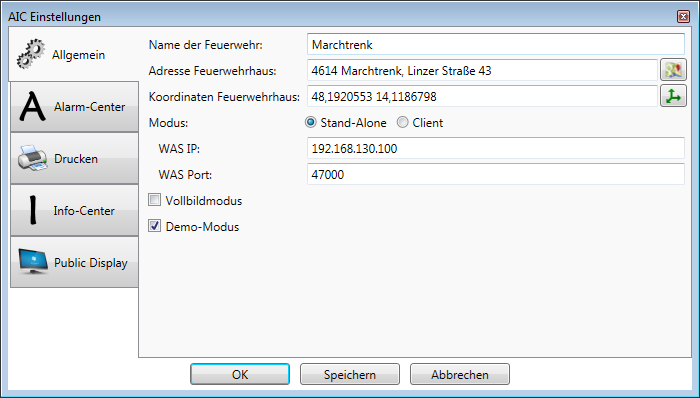Switch to the Alarm-Center tab
The width and height of the screenshot is (700, 398).
[75, 107]
